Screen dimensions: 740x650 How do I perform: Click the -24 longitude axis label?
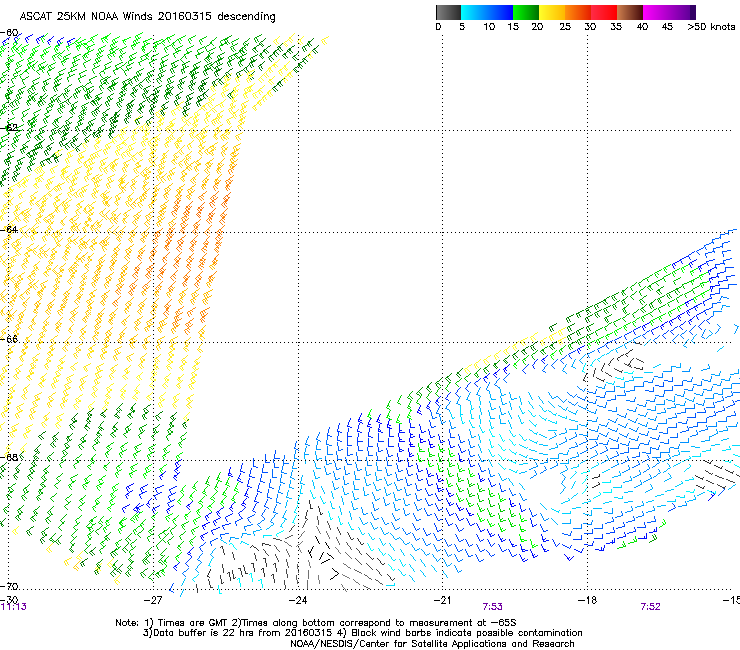pos(298,600)
